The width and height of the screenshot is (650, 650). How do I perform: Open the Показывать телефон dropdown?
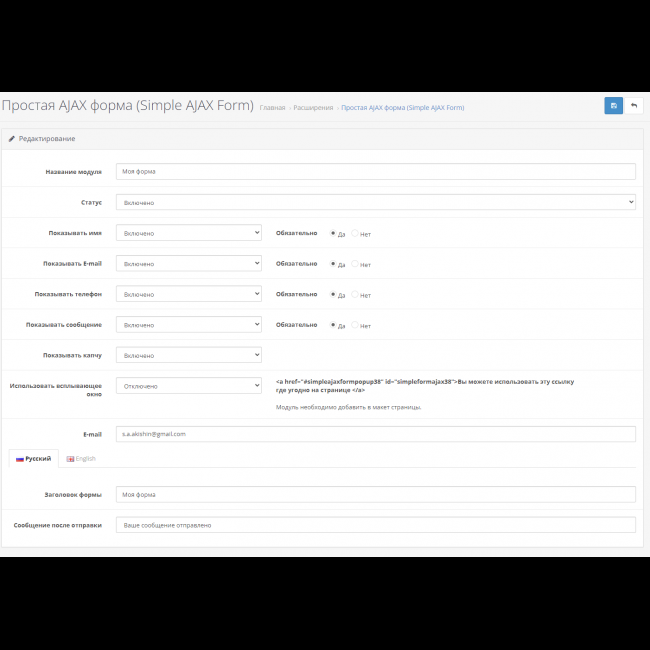[x=188, y=294]
